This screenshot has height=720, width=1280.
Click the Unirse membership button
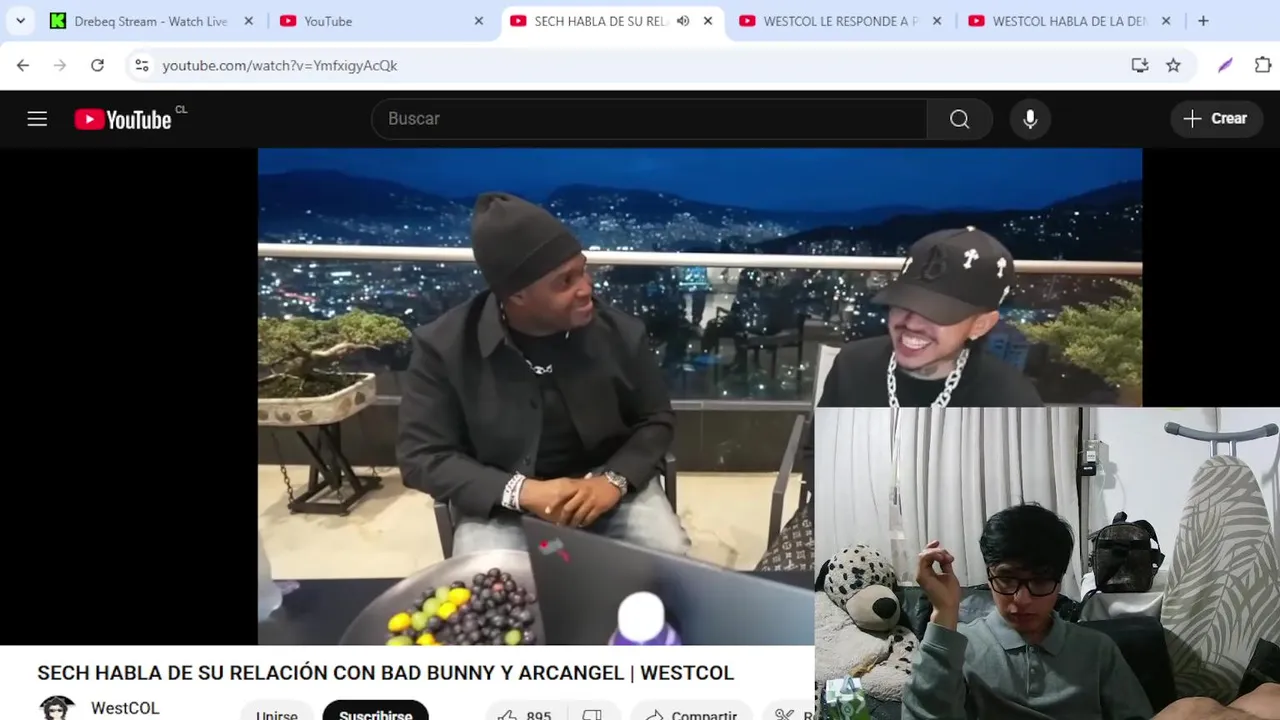(x=277, y=713)
